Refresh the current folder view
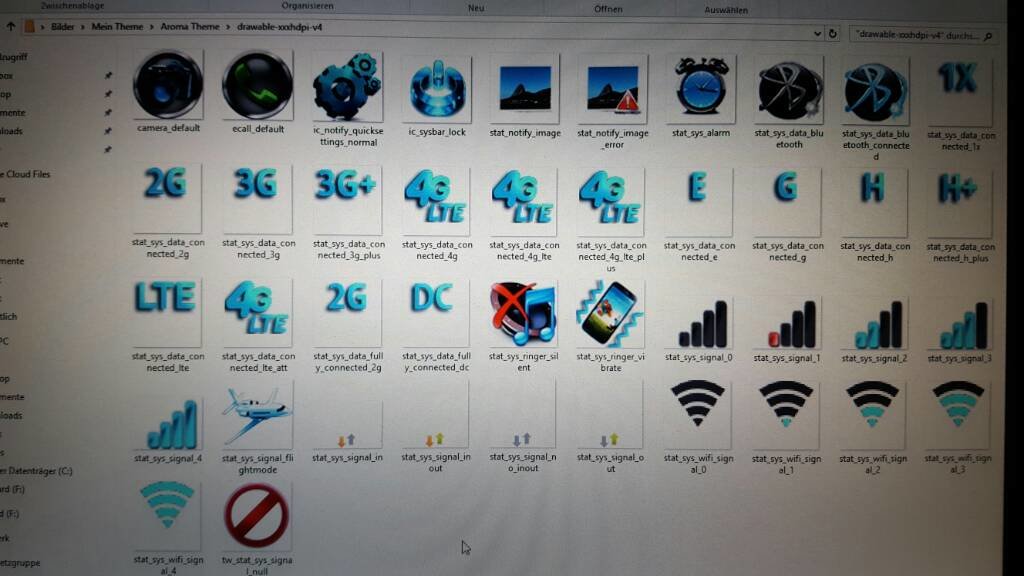Image resolution: width=1024 pixels, height=576 pixels. coord(832,33)
